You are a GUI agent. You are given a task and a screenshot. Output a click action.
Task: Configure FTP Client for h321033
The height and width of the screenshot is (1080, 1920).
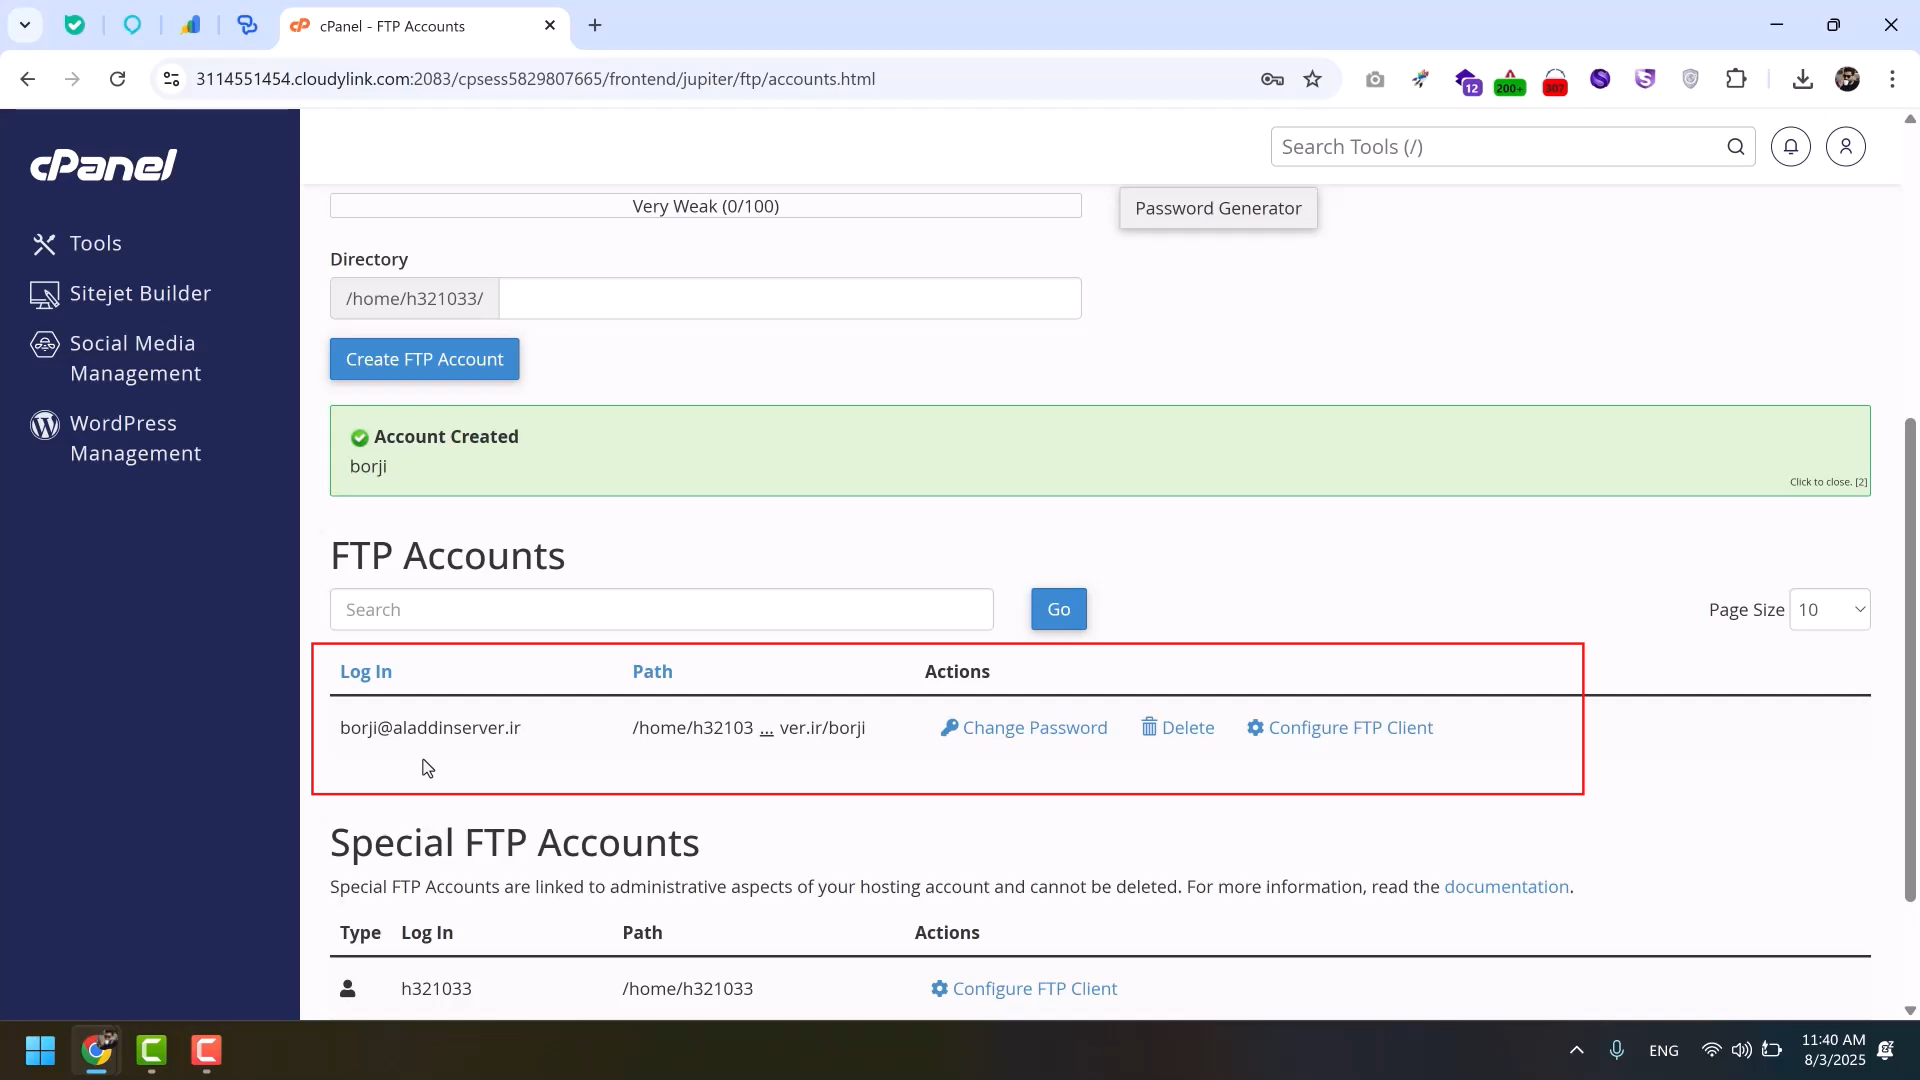1024,989
